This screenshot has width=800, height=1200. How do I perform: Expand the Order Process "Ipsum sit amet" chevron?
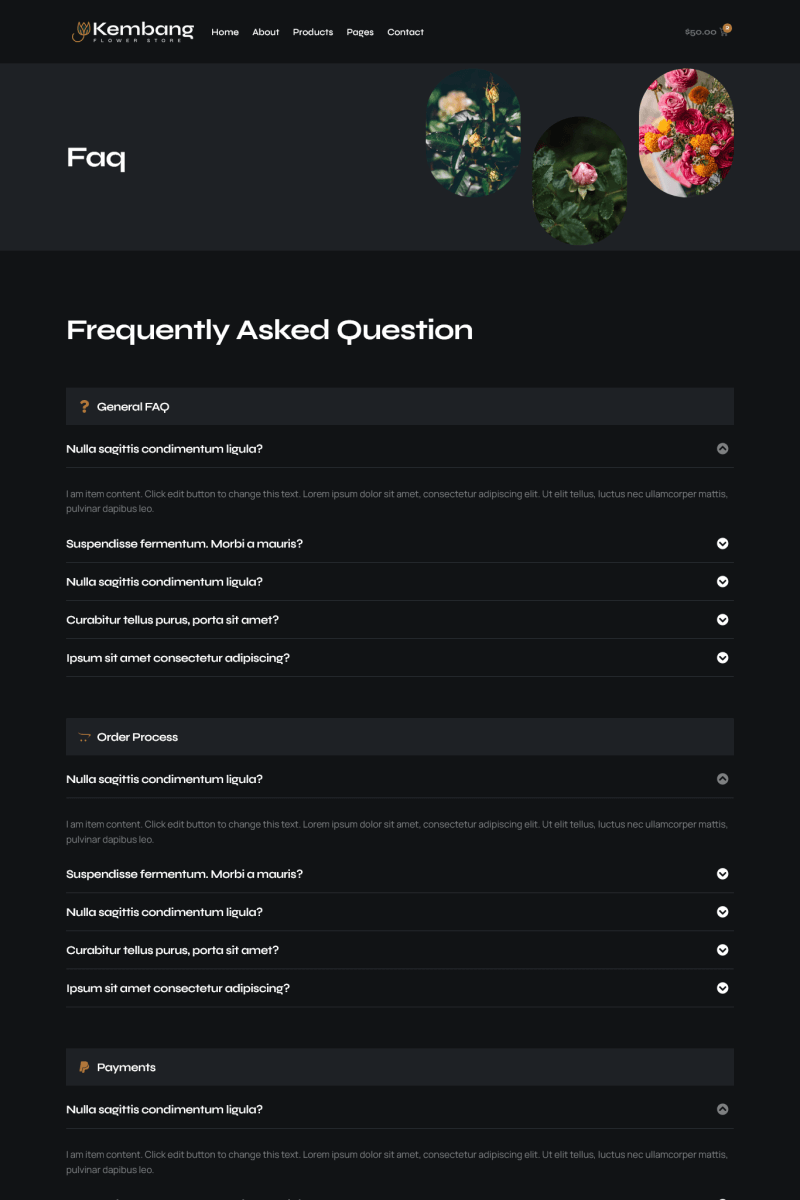(723, 988)
